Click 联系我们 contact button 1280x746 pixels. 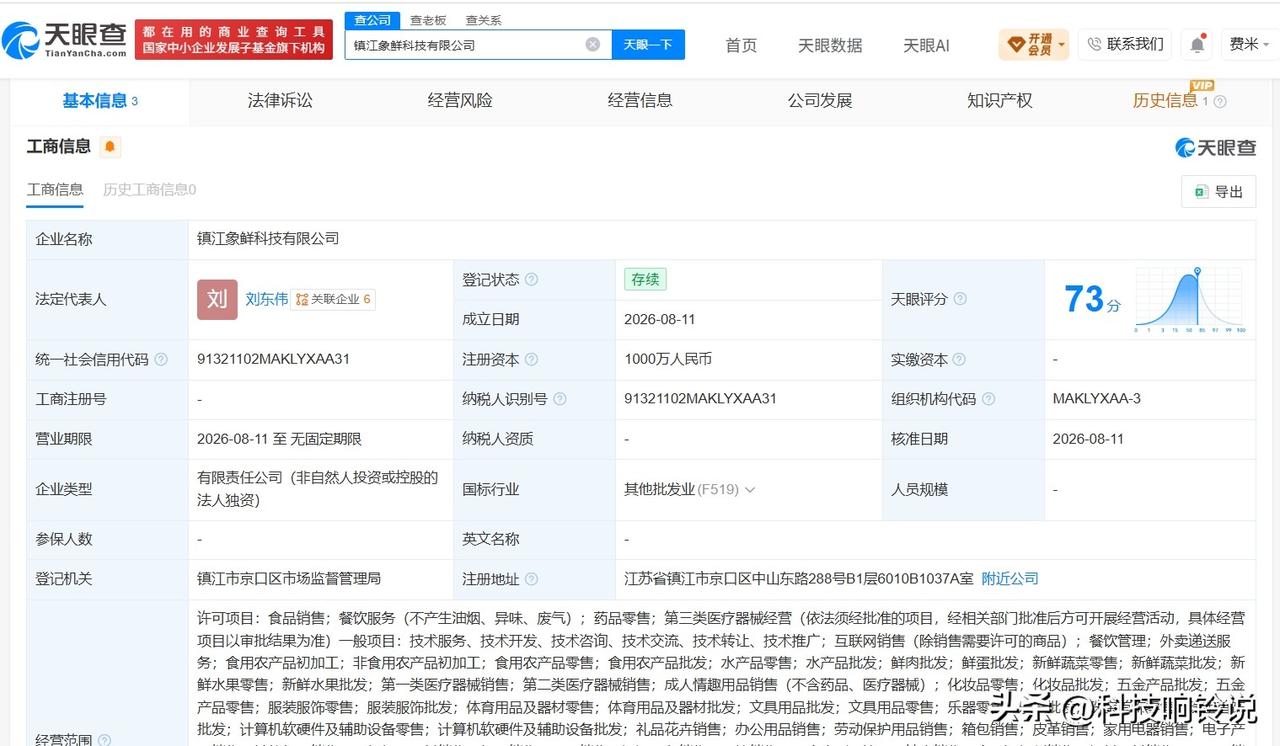[1125, 44]
